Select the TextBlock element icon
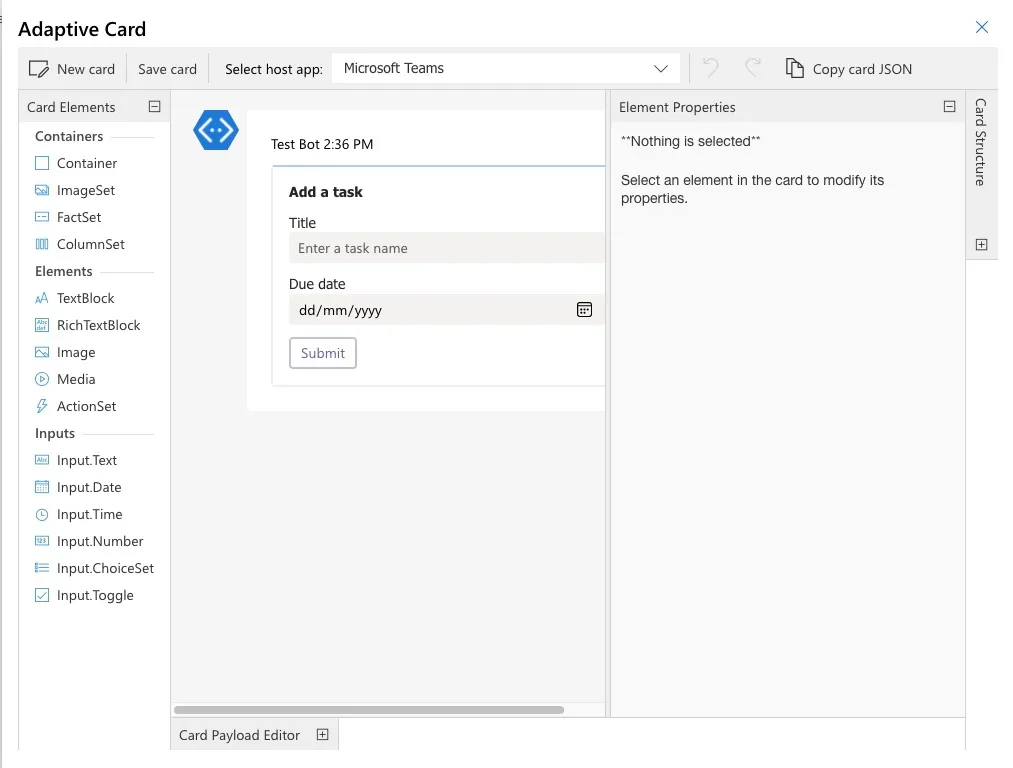 tap(42, 298)
